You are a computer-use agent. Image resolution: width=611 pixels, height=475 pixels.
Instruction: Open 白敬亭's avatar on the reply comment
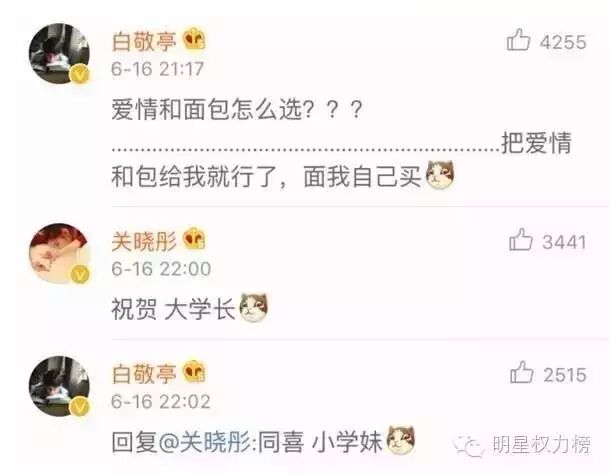(x=59, y=386)
